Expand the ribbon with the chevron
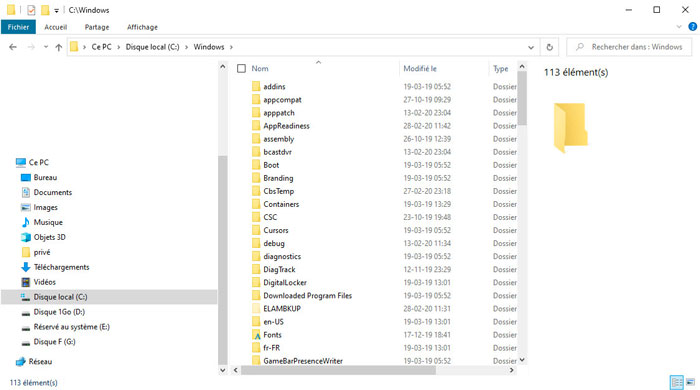This screenshot has width=700, height=390. [679, 27]
